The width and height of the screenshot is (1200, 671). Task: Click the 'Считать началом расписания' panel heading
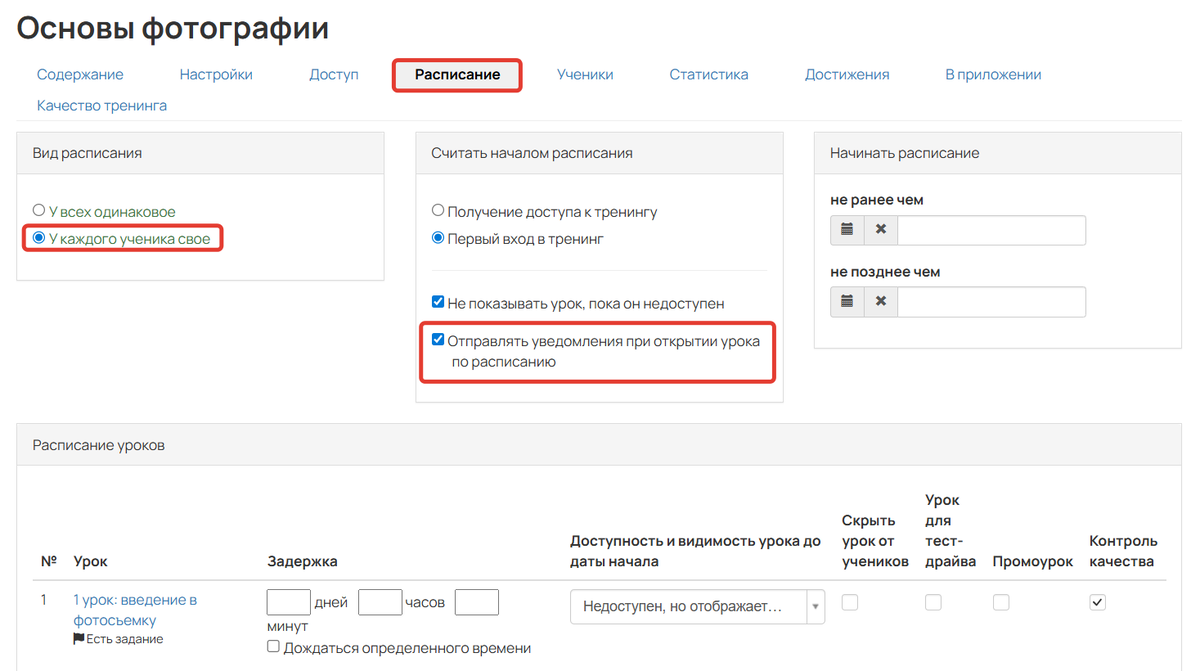[x=532, y=153]
